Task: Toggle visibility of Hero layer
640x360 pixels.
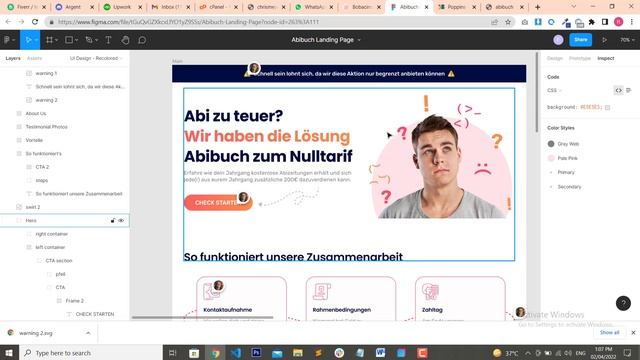Action: [121, 220]
